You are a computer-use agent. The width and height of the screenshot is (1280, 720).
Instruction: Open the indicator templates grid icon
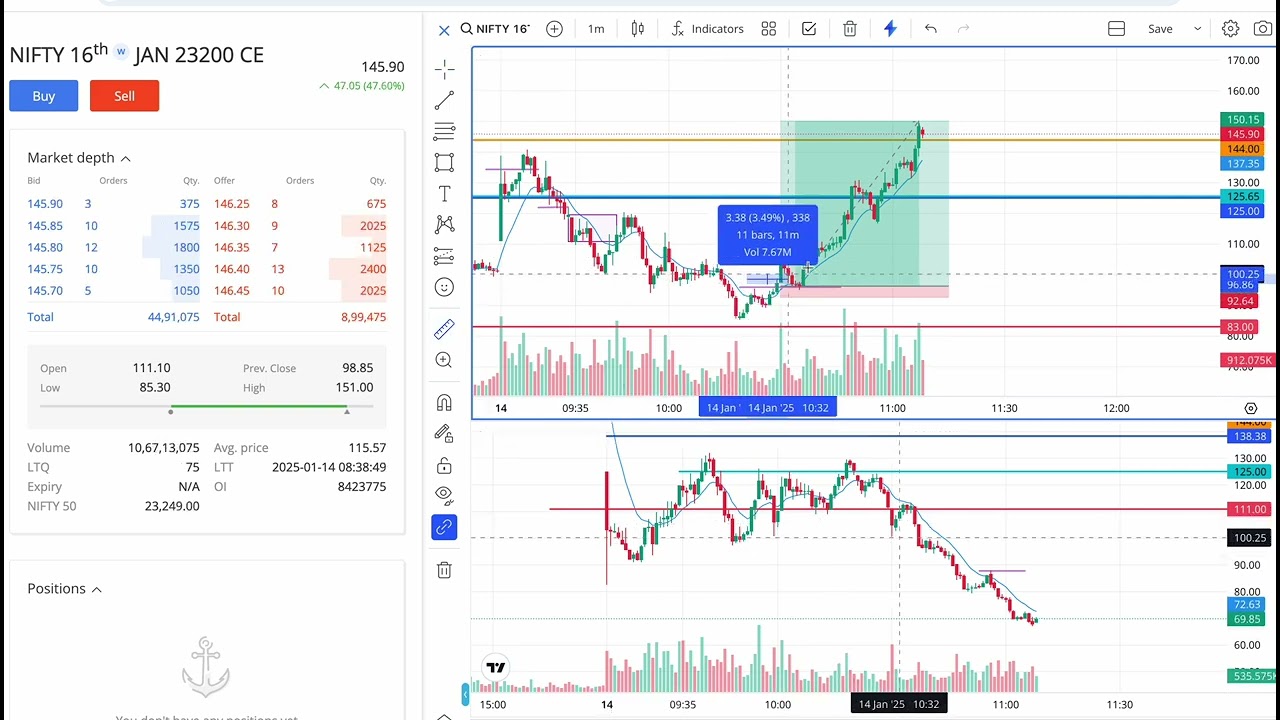click(769, 29)
